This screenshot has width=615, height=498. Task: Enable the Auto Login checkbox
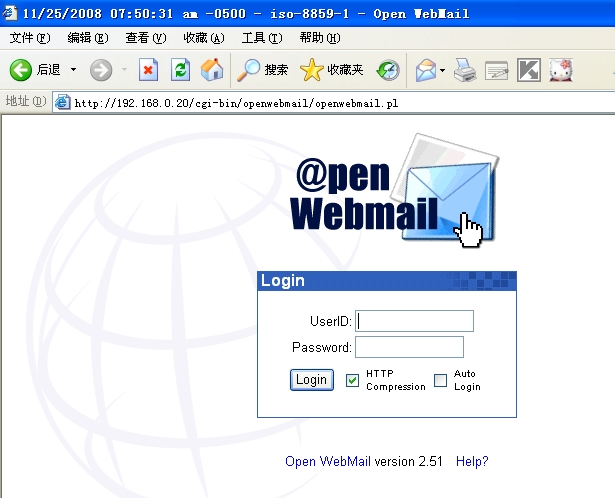(440, 380)
